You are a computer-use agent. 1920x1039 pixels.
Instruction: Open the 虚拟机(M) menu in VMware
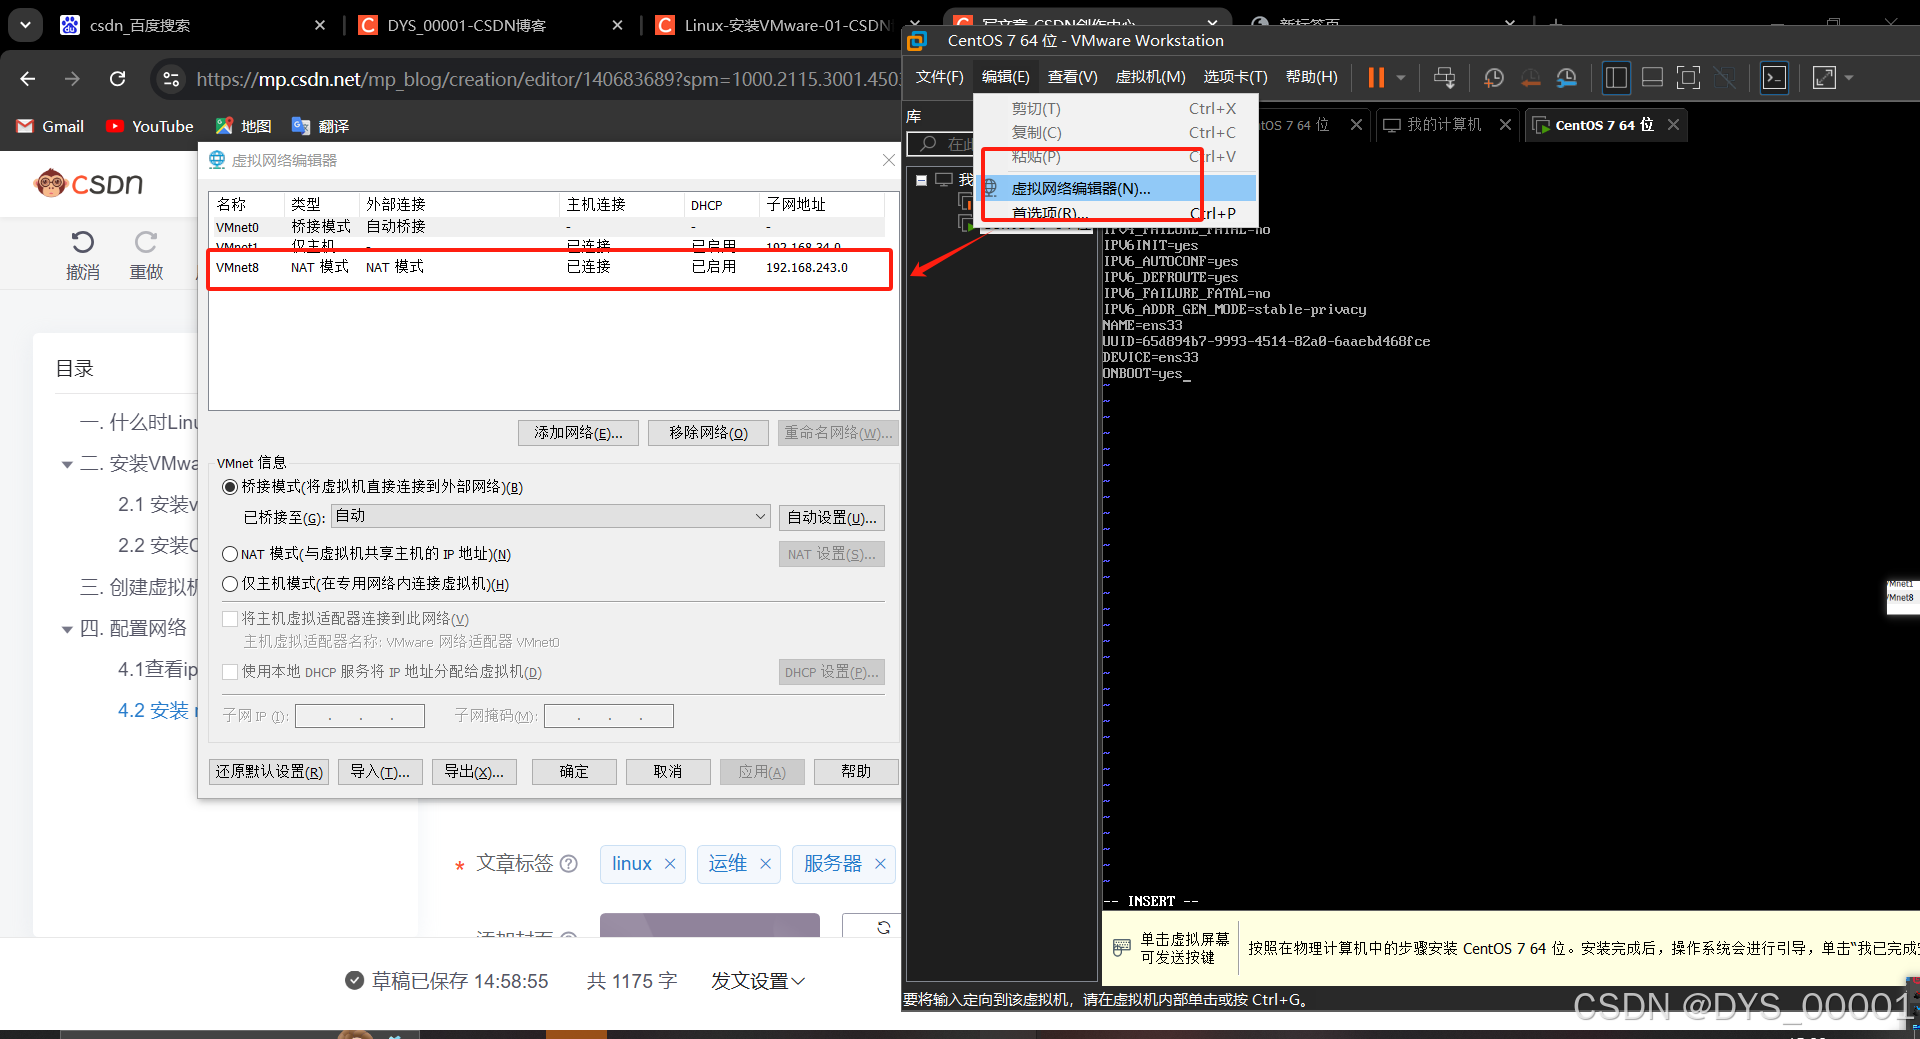tap(1150, 77)
